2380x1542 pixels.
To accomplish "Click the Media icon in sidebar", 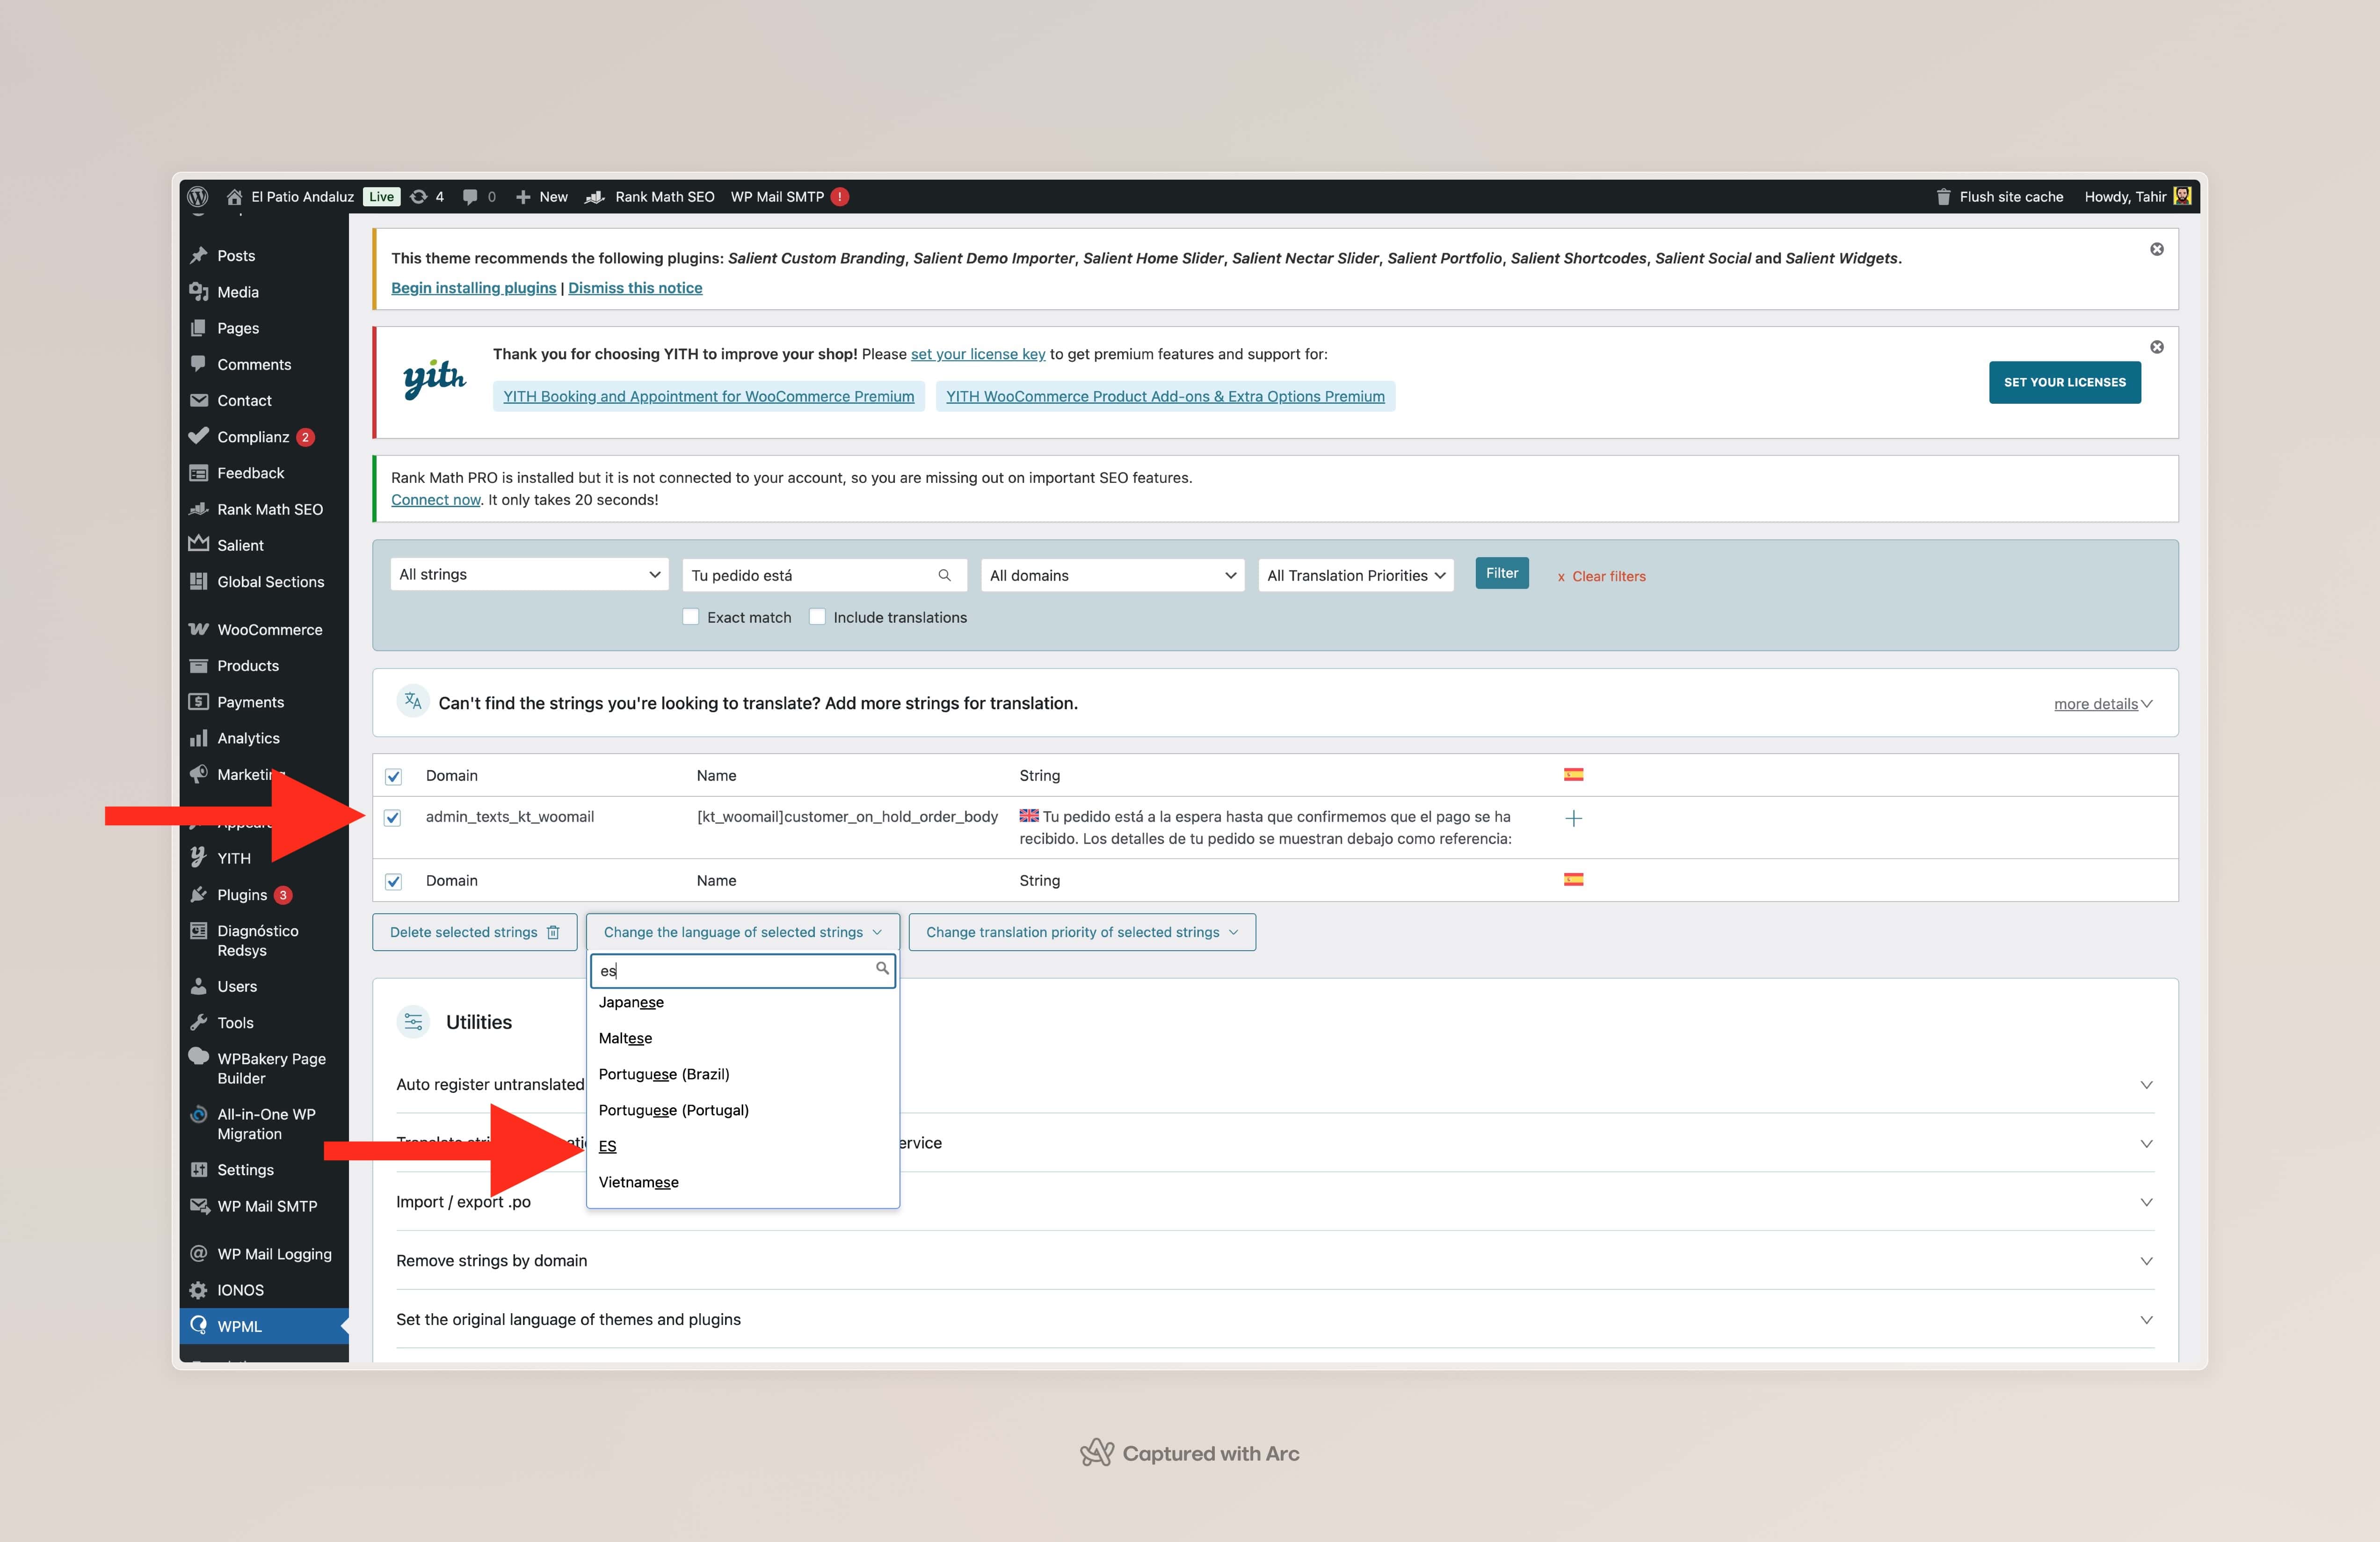I will click(199, 291).
